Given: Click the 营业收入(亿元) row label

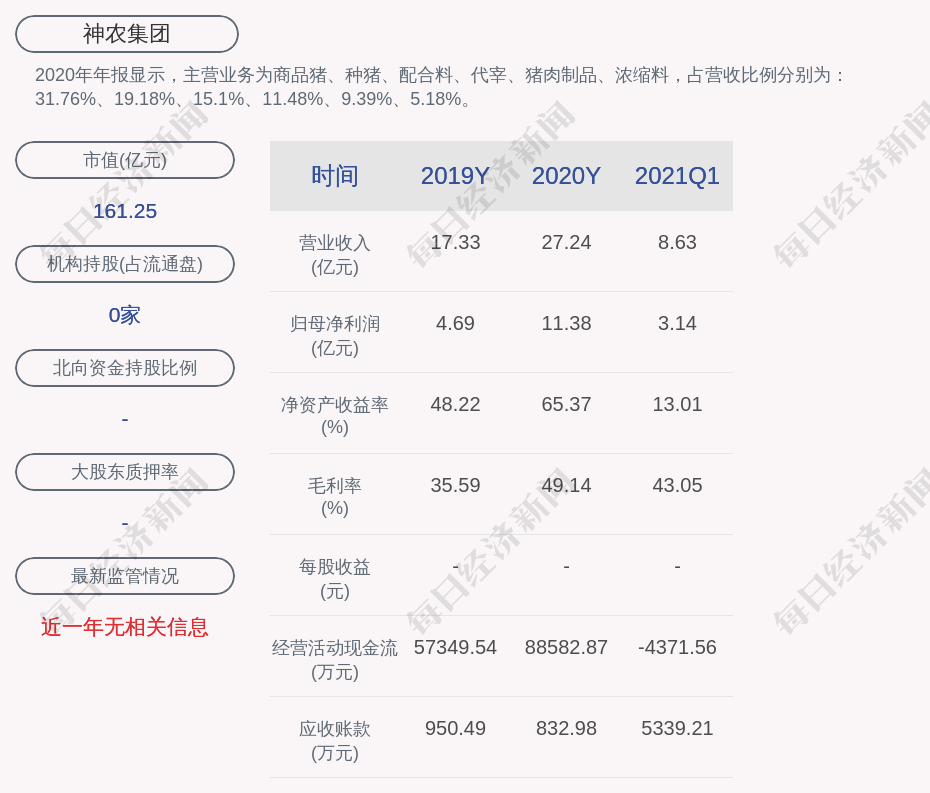Looking at the screenshot, I should click(x=335, y=255).
